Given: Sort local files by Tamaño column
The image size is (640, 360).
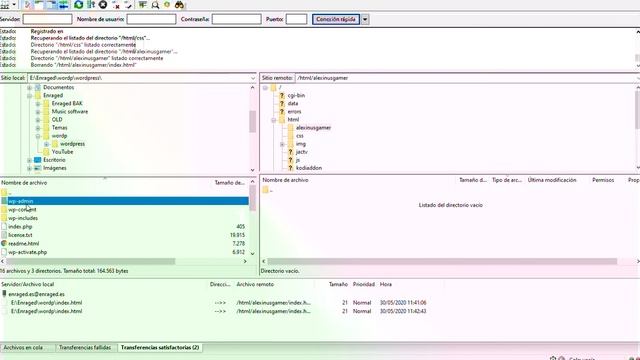Looking at the screenshot, I should pos(229,183).
